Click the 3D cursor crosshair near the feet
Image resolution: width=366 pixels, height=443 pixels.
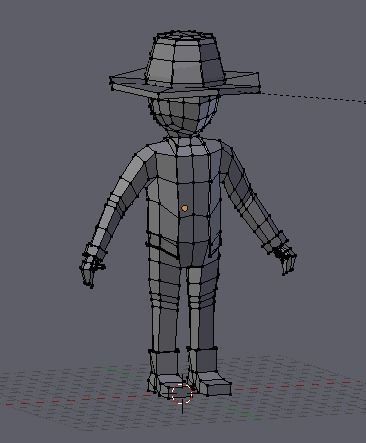pos(182,394)
